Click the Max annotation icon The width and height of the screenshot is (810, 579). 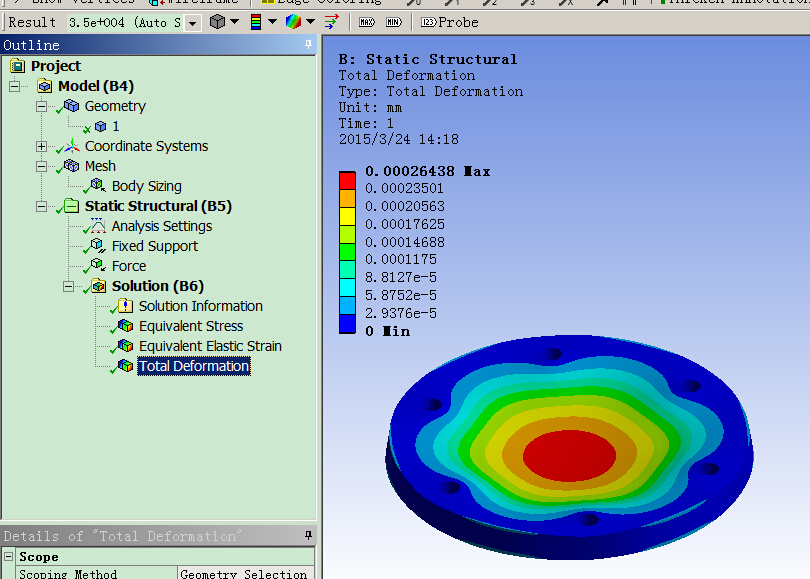pyautogui.click(x=367, y=22)
